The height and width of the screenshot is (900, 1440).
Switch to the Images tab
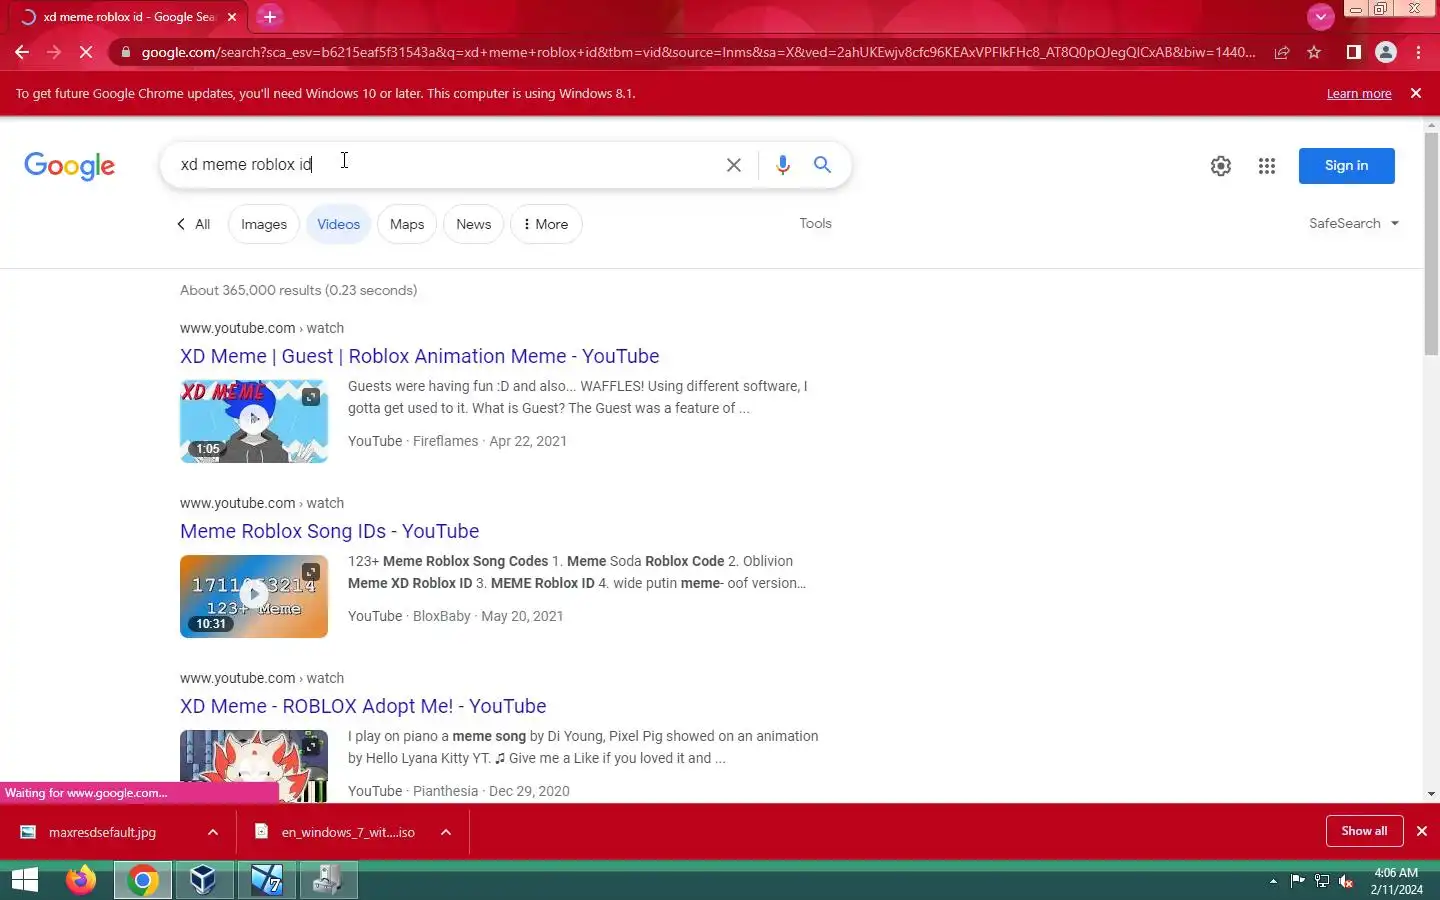coord(264,224)
